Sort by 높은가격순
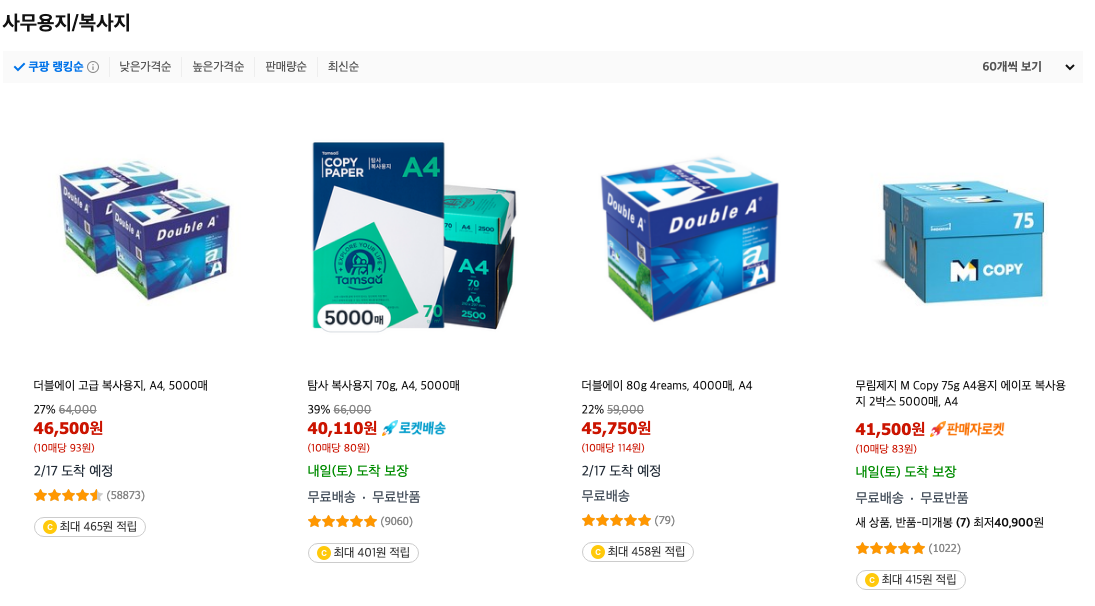 coord(218,67)
